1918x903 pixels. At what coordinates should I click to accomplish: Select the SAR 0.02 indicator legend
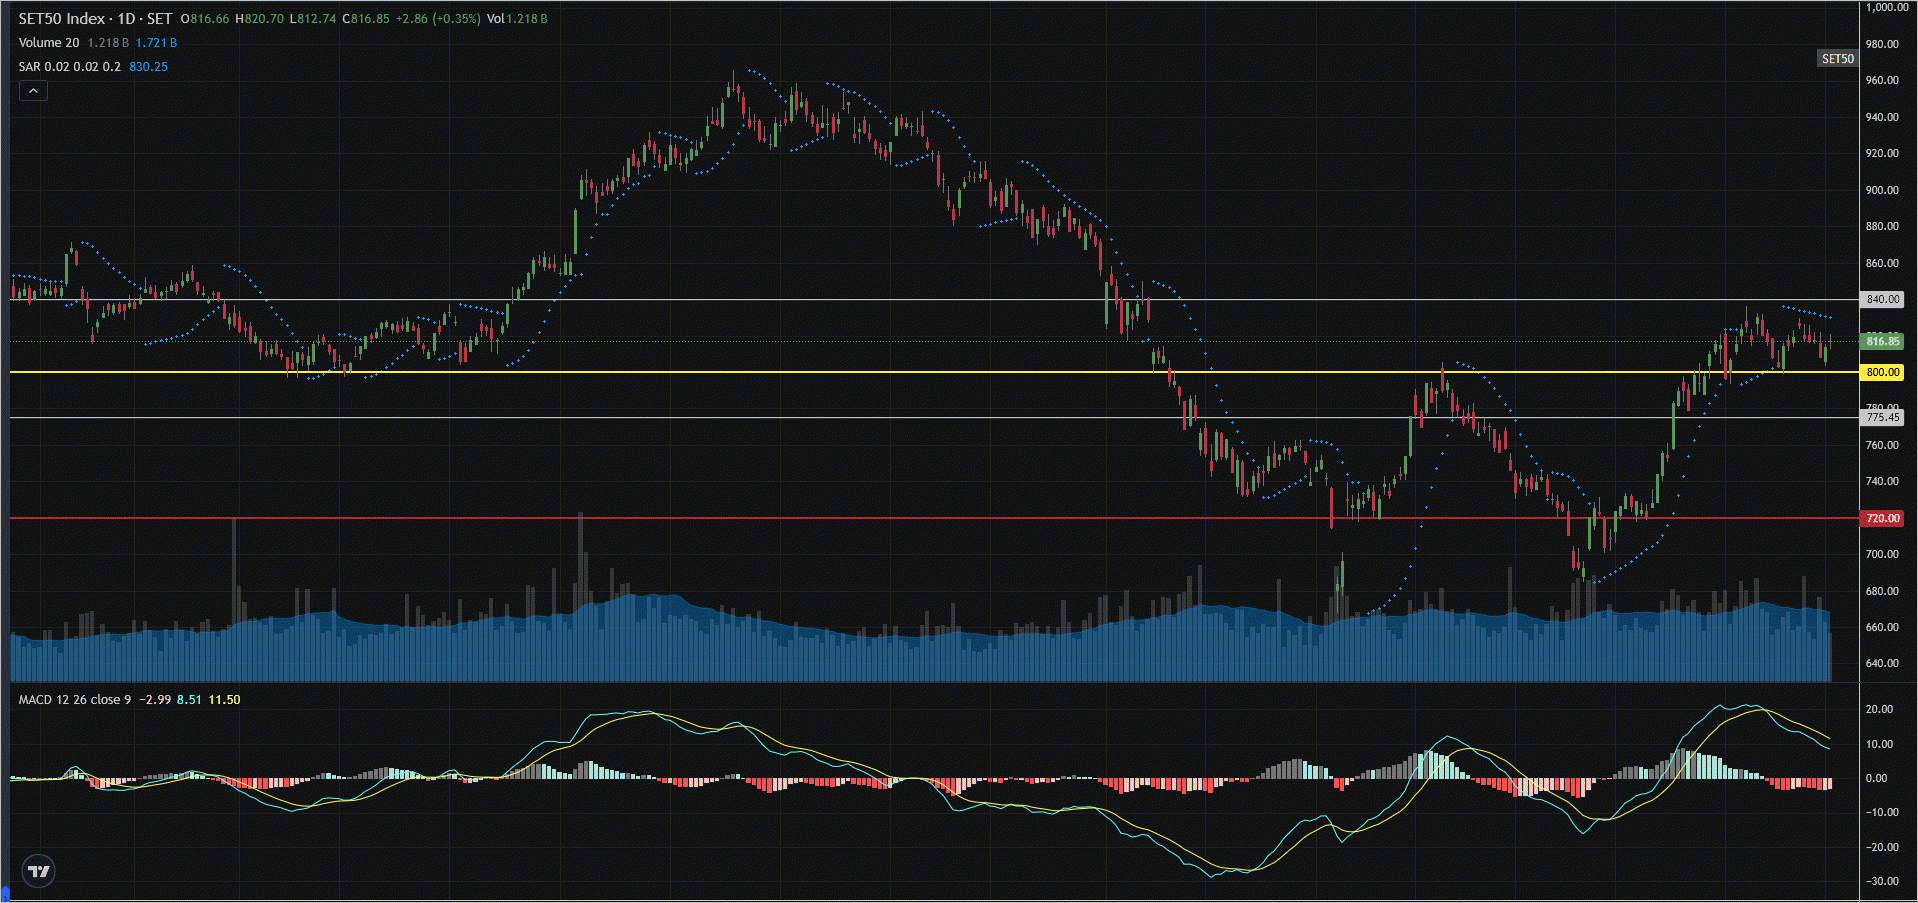(69, 67)
